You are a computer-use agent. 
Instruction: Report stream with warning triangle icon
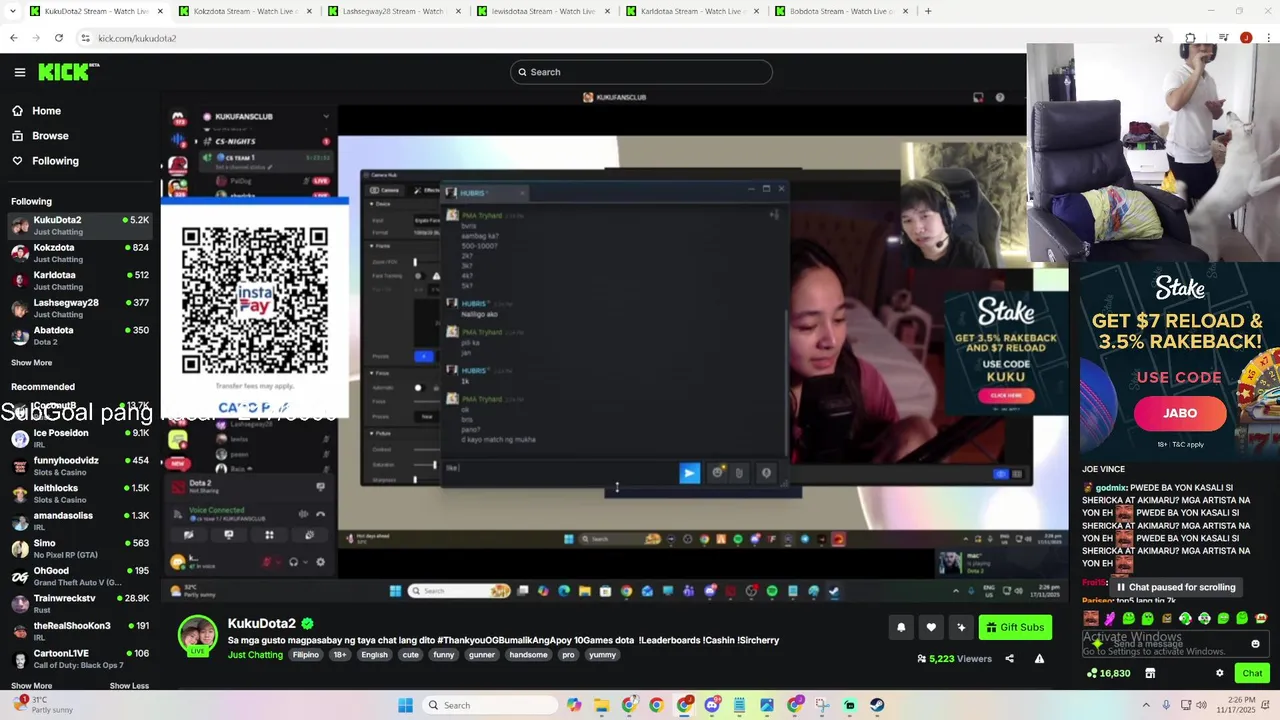[1039, 659]
